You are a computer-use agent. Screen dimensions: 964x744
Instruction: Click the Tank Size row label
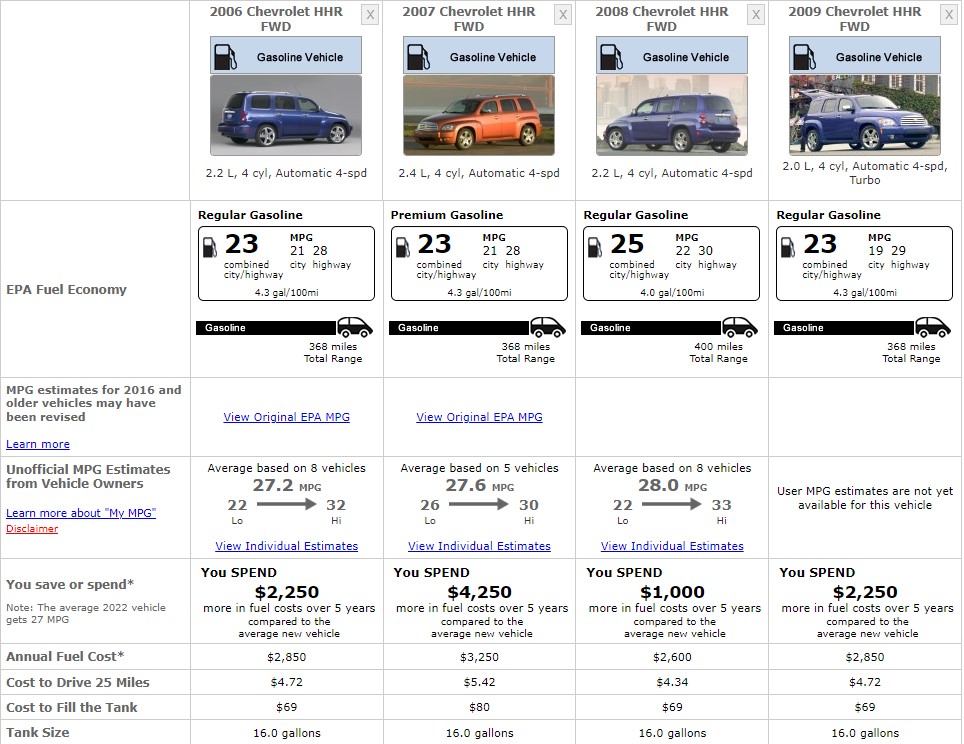point(38,733)
